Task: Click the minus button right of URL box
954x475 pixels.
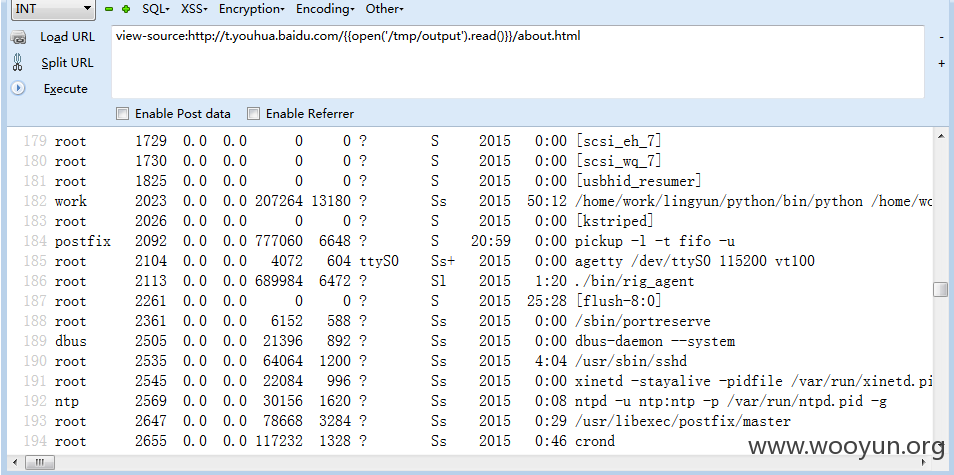Action: [x=941, y=37]
